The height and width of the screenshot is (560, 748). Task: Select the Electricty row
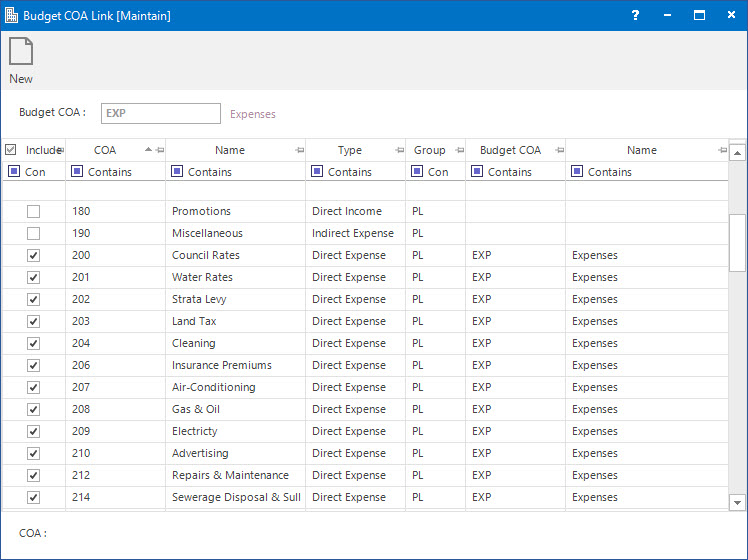[194, 431]
